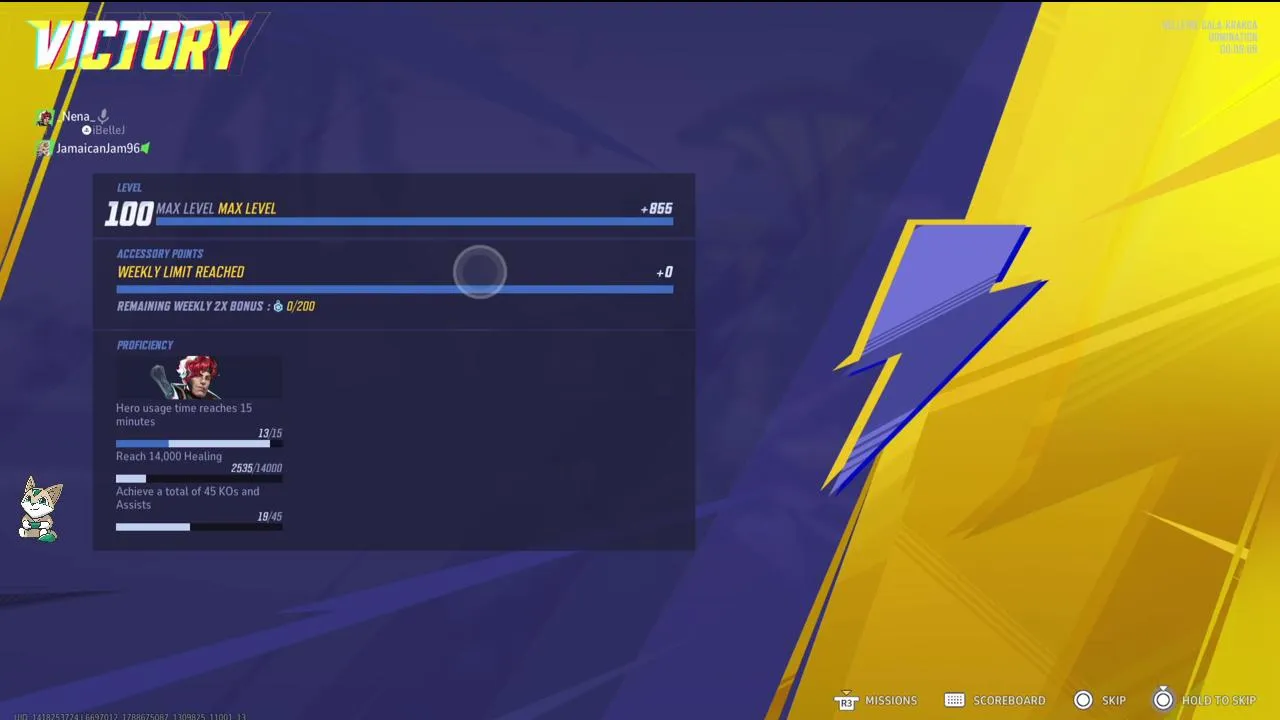Open the SCOREBOARD label
Viewport: 1280px width, 720px height.
[1009, 700]
